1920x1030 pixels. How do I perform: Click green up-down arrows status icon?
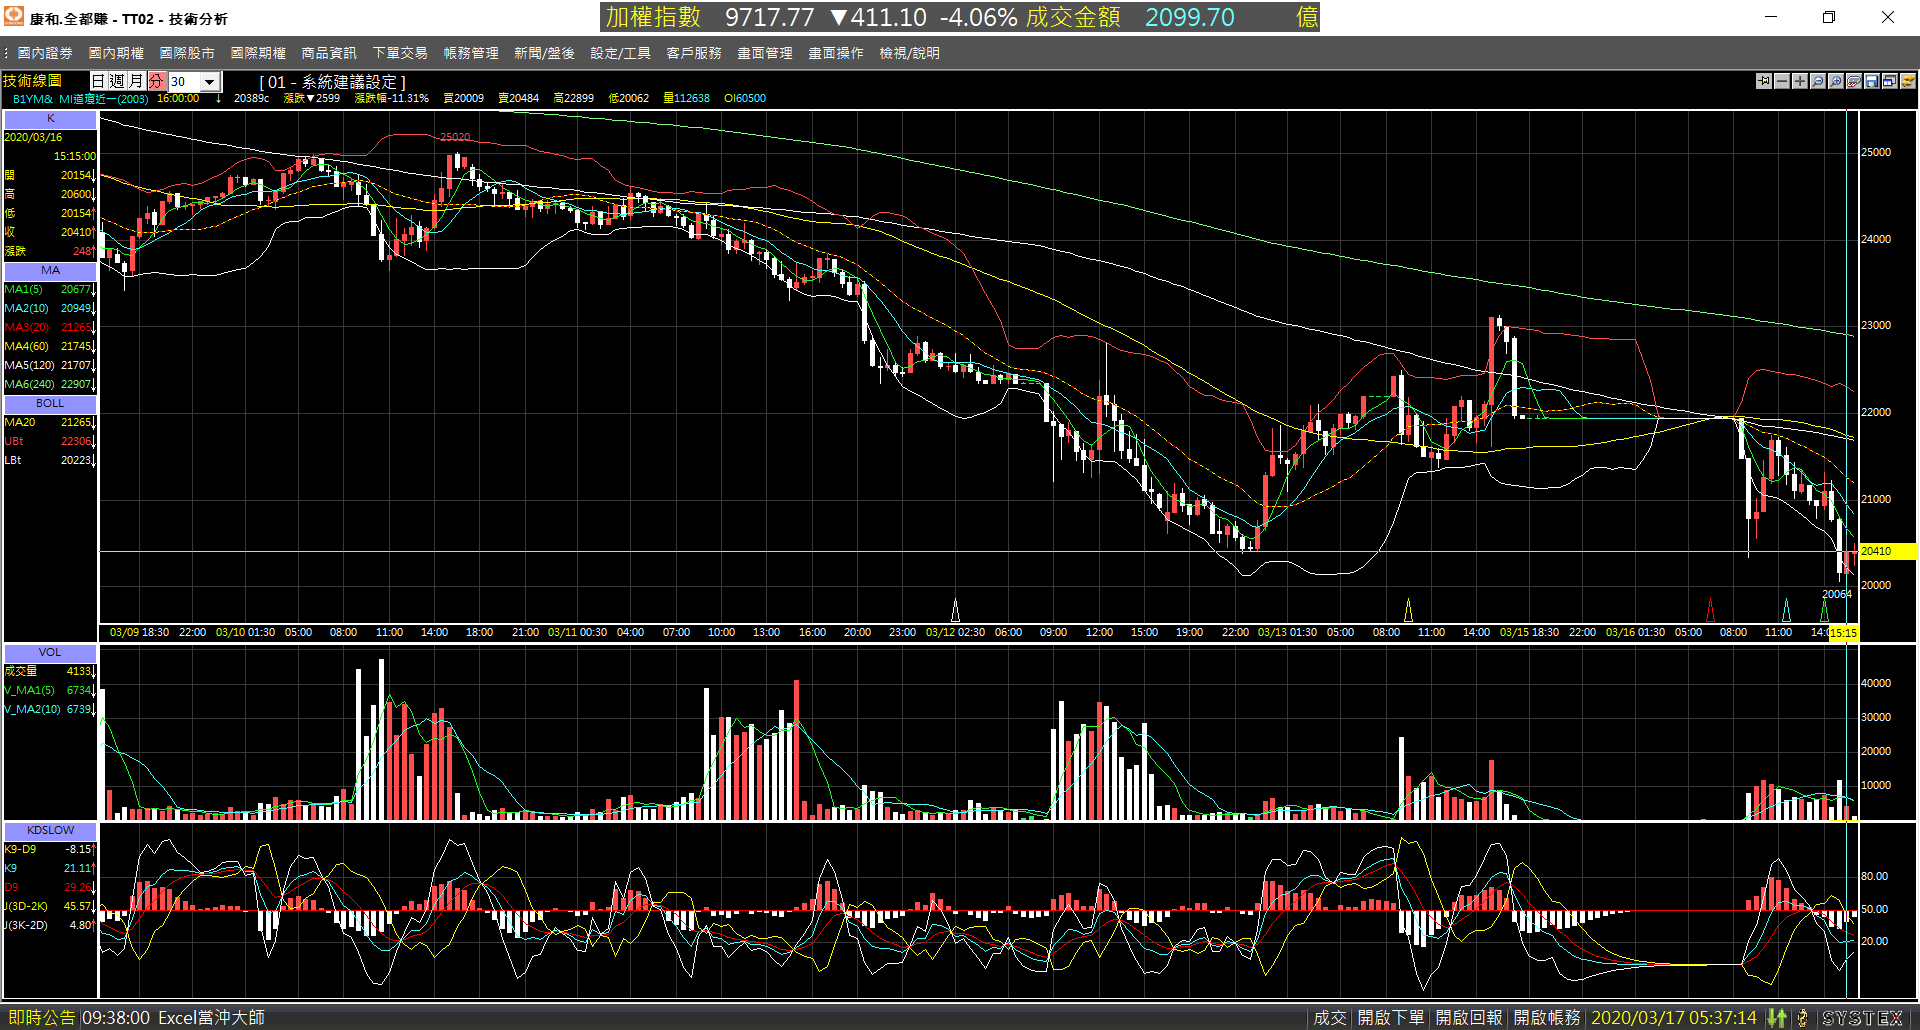[1776, 1018]
